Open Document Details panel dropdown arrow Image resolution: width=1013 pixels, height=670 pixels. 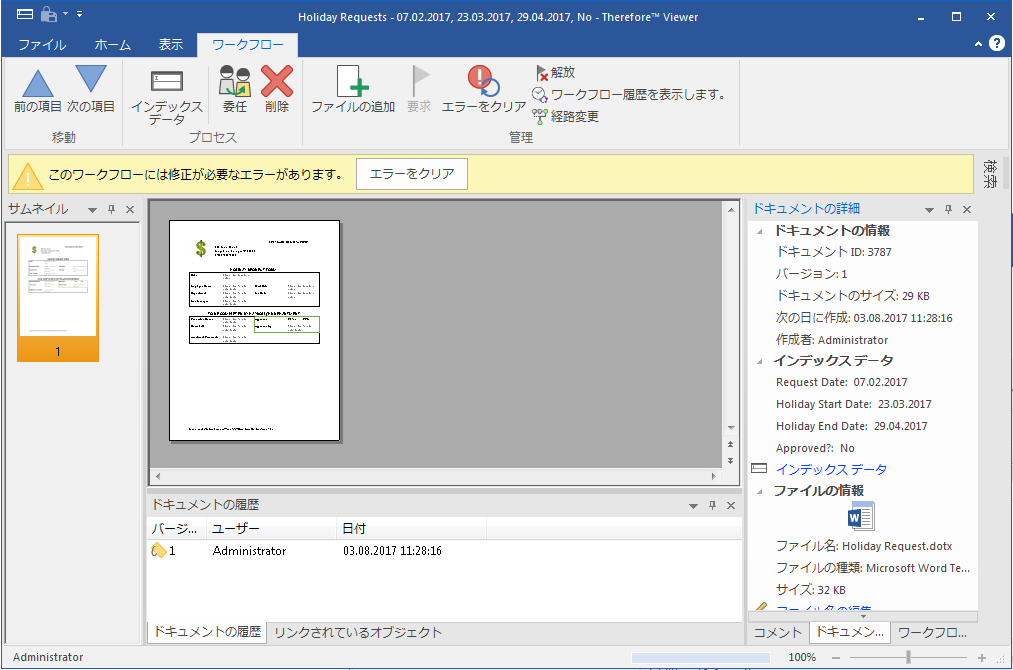(930, 210)
